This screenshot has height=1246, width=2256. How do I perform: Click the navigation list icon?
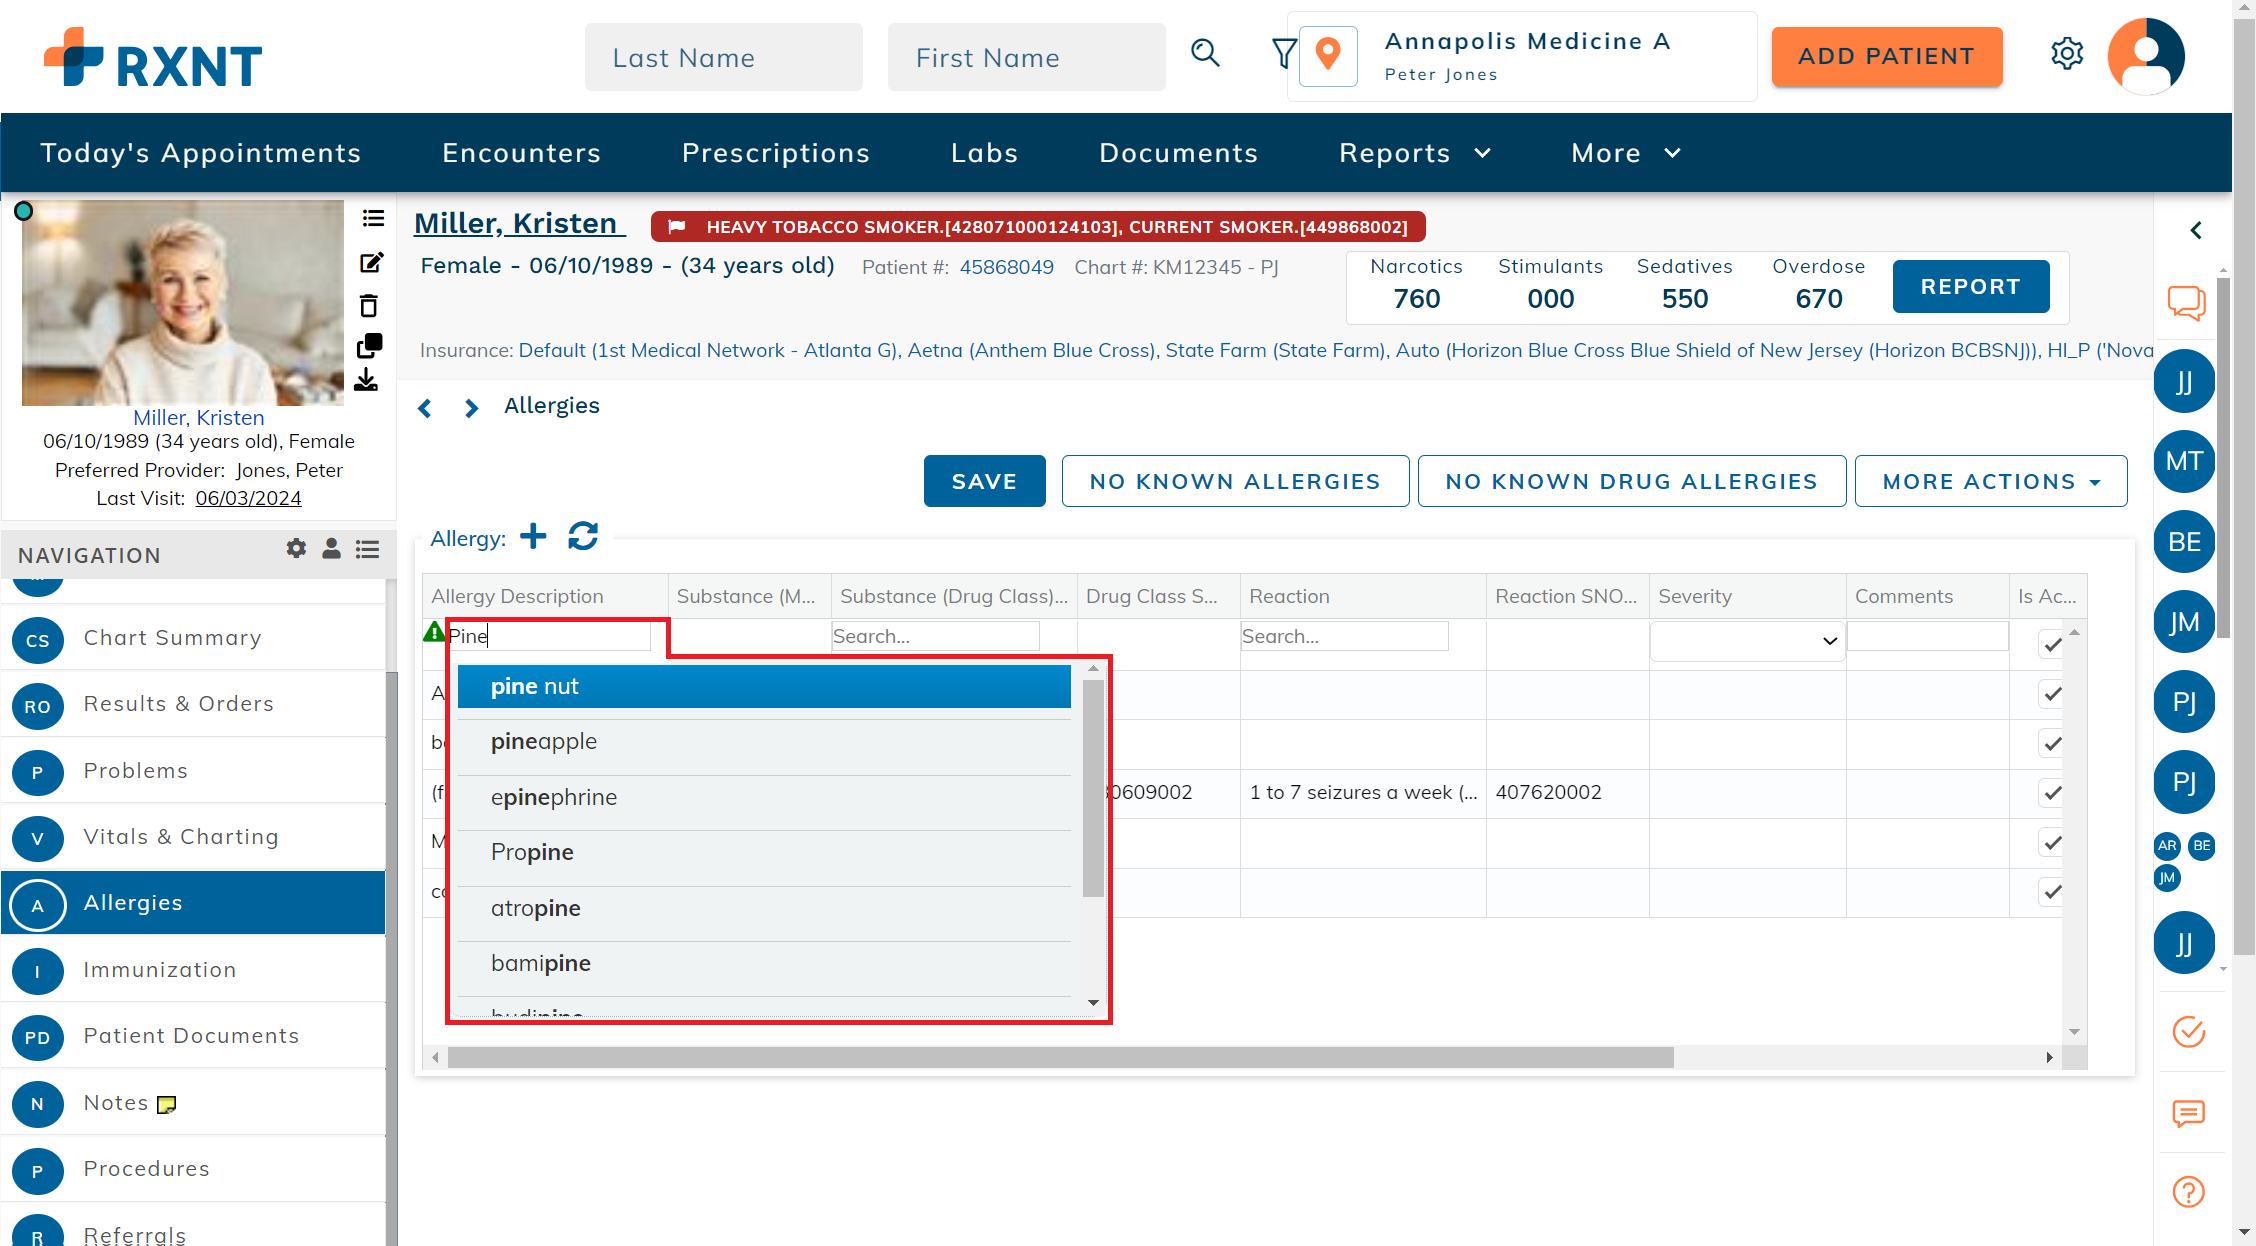tap(367, 549)
